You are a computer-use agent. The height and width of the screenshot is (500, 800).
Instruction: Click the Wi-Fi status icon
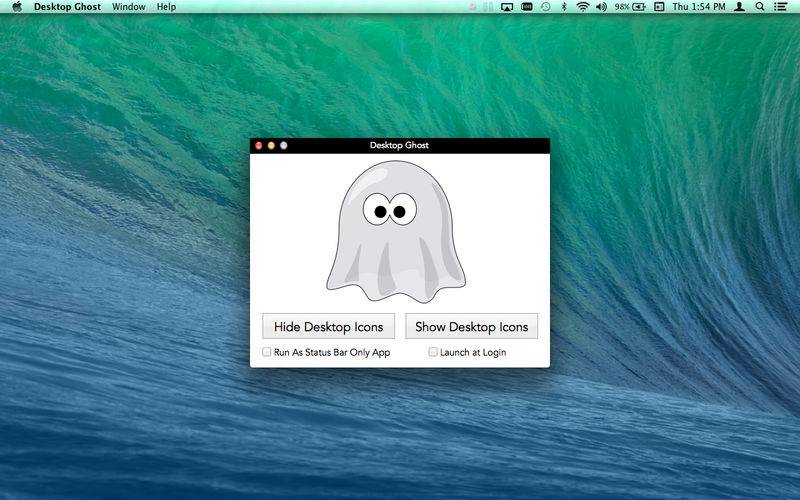pyautogui.click(x=582, y=7)
